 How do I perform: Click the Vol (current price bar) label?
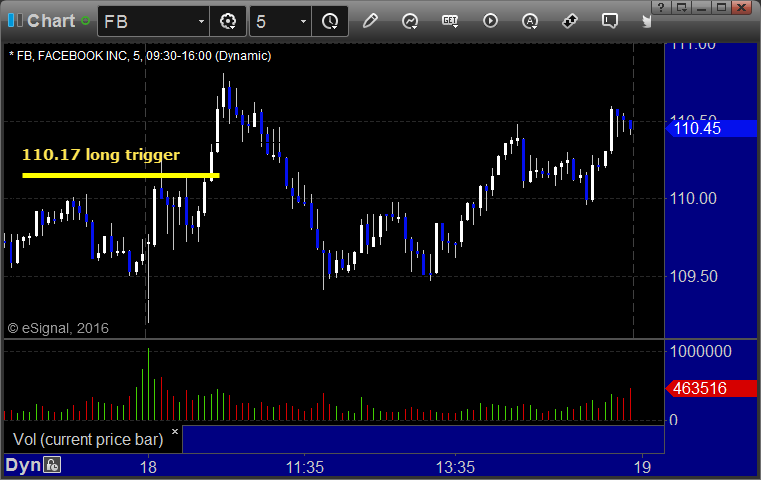pos(88,439)
